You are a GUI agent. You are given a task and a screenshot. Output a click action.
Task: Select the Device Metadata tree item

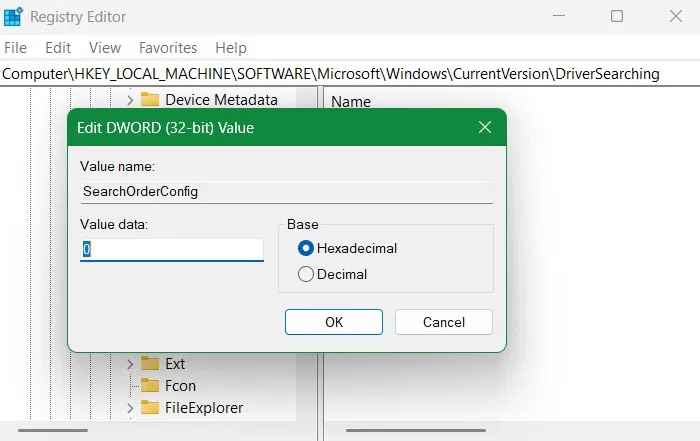[221, 100]
